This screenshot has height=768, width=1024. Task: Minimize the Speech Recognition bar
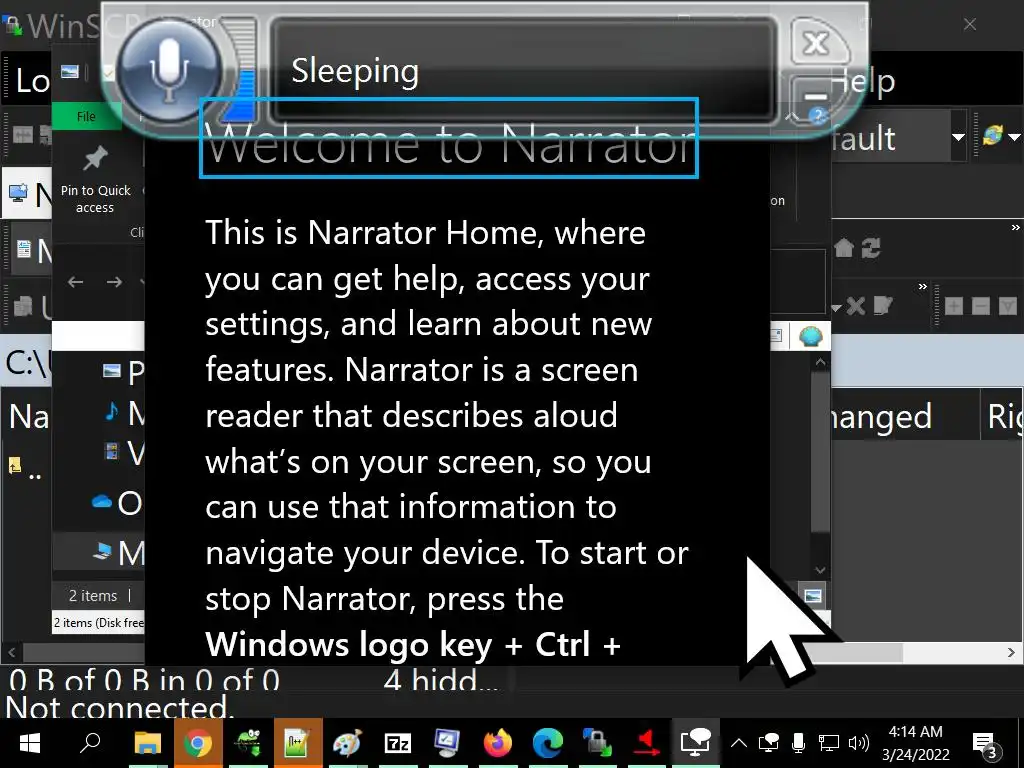[815, 97]
